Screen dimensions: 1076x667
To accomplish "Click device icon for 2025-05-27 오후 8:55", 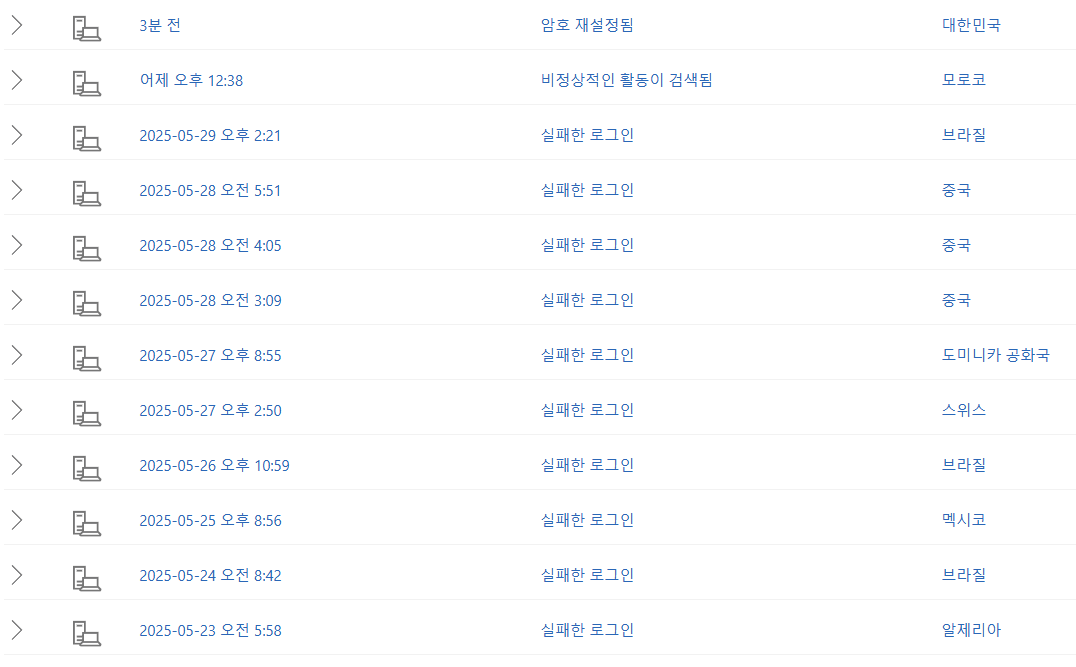I will coord(87,358).
